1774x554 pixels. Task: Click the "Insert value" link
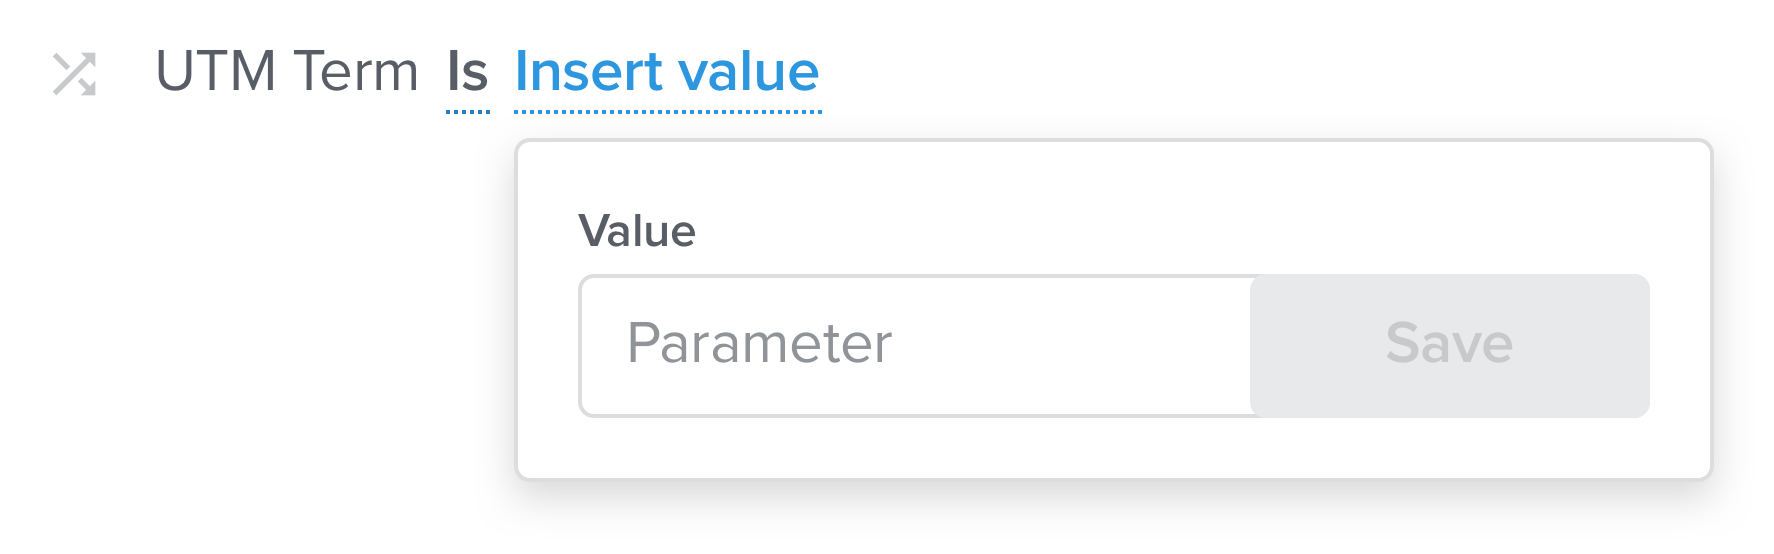coord(667,72)
